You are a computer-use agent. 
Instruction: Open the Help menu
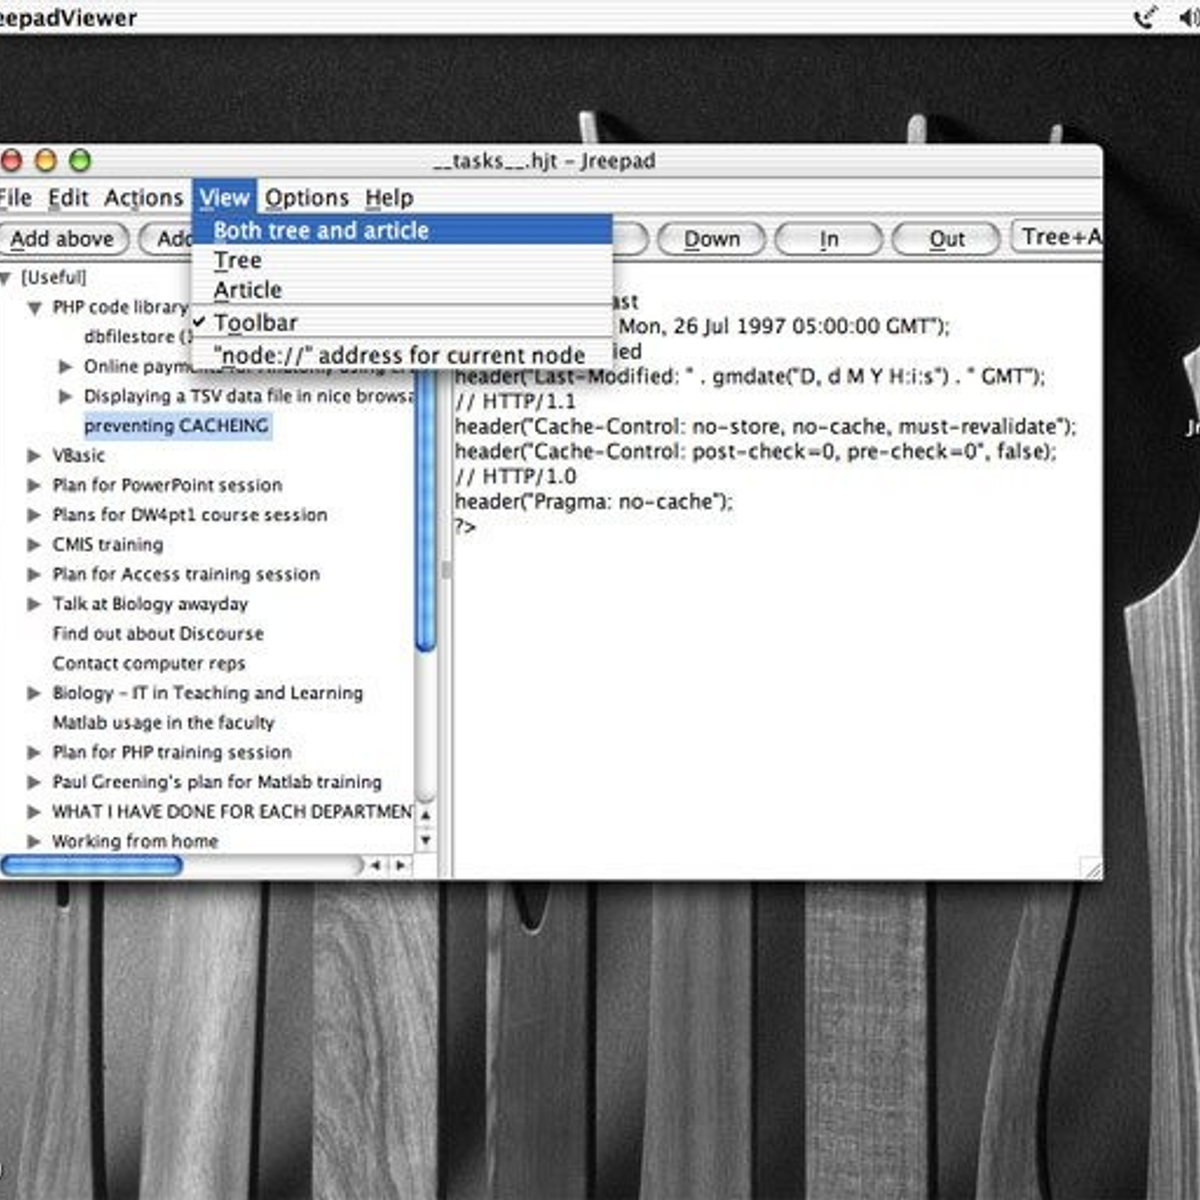point(389,197)
